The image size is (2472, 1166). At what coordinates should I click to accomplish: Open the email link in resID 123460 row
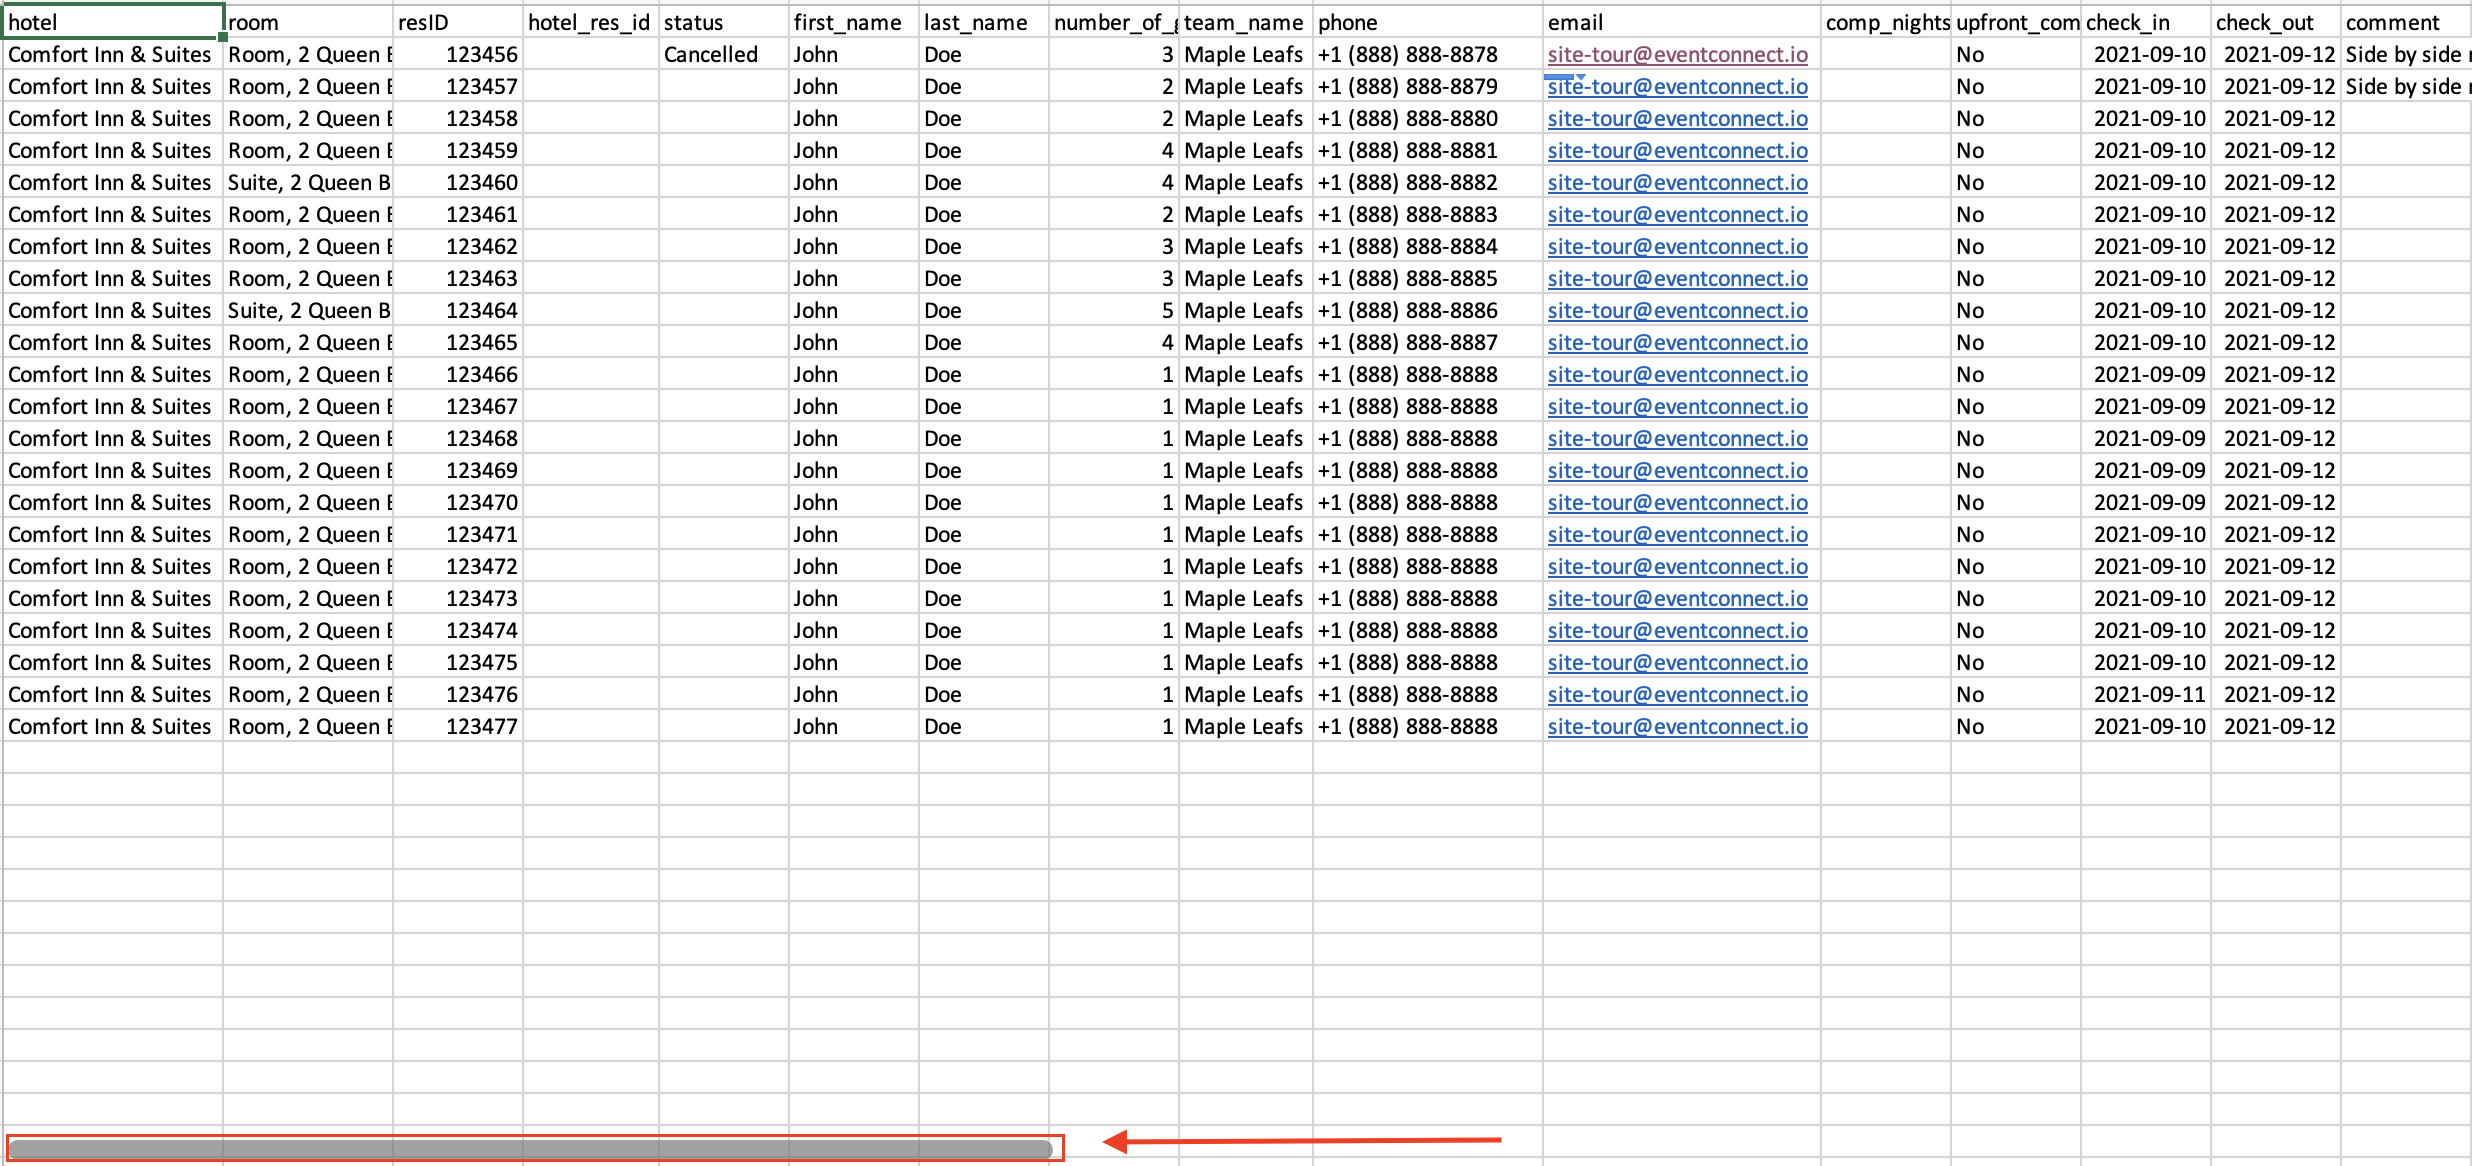pos(1677,183)
